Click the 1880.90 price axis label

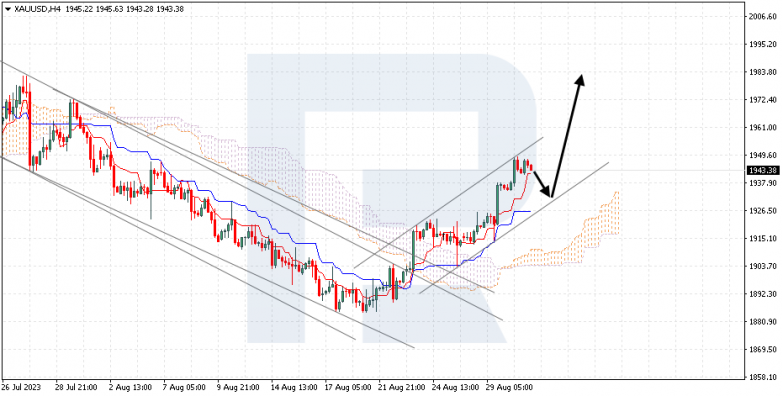point(763,322)
